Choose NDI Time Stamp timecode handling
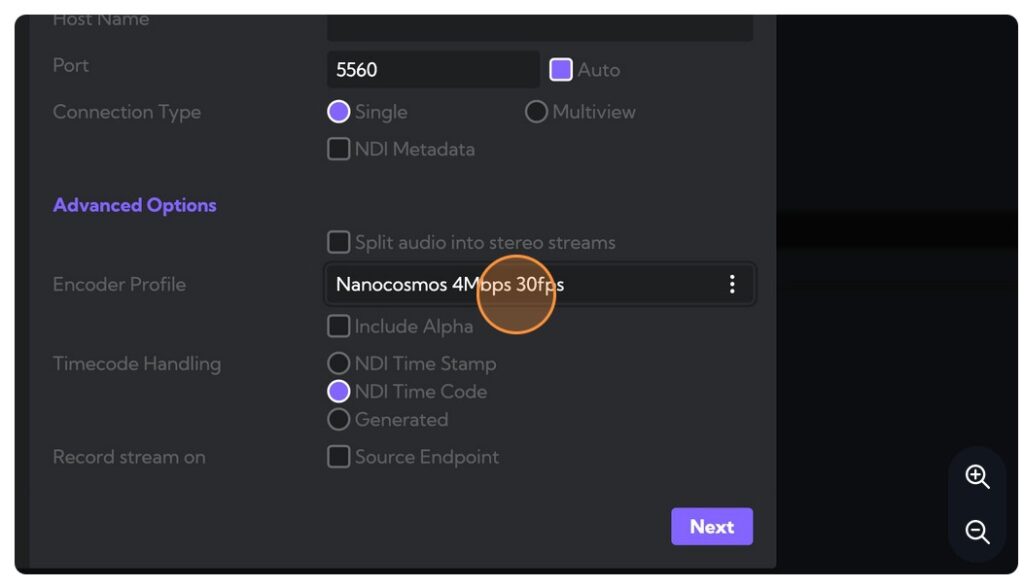 [339, 363]
